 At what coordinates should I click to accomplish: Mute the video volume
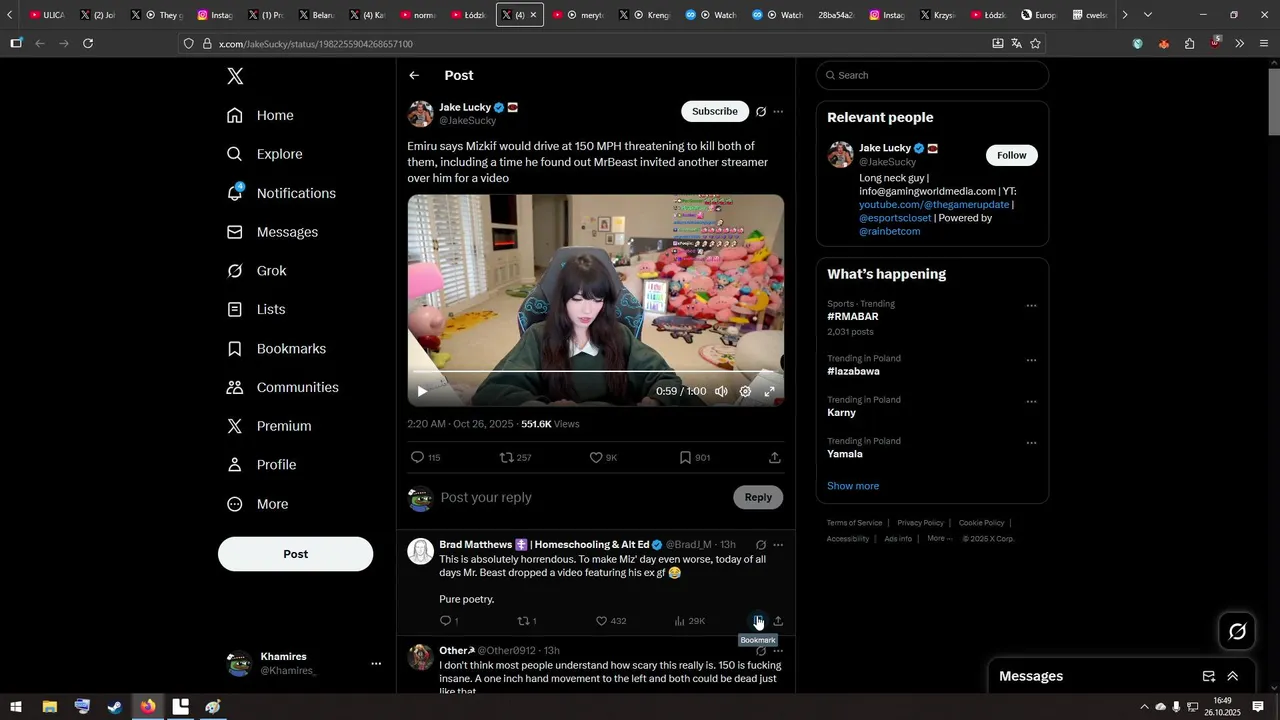pos(721,391)
